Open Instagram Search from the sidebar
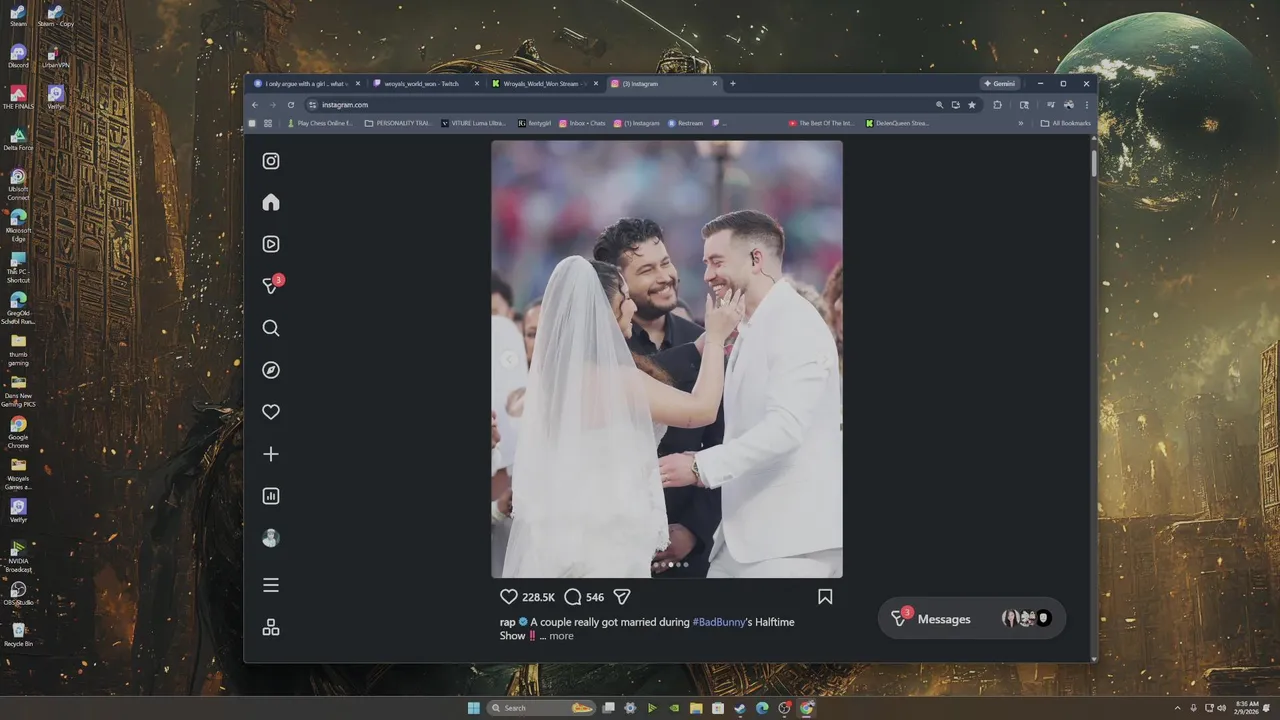 click(x=271, y=328)
